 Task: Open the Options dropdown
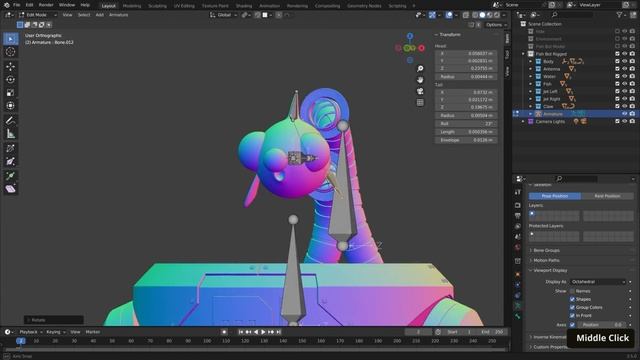[496, 25]
